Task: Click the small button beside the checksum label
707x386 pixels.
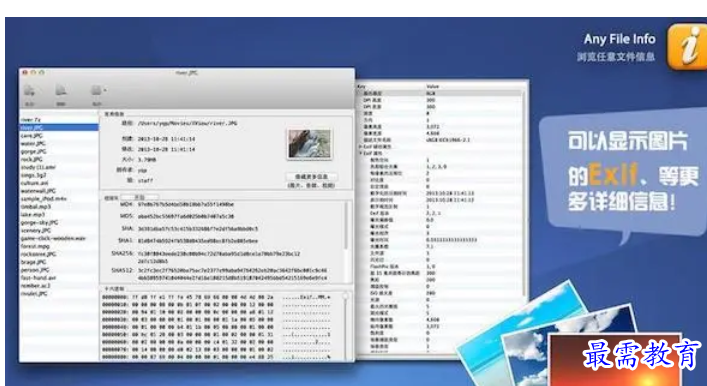Action: pos(139,198)
